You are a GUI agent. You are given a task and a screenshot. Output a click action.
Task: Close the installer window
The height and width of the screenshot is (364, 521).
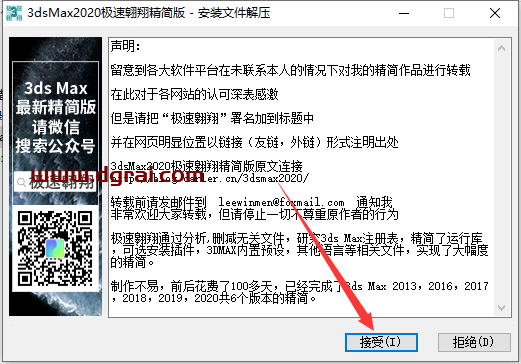pos(495,13)
